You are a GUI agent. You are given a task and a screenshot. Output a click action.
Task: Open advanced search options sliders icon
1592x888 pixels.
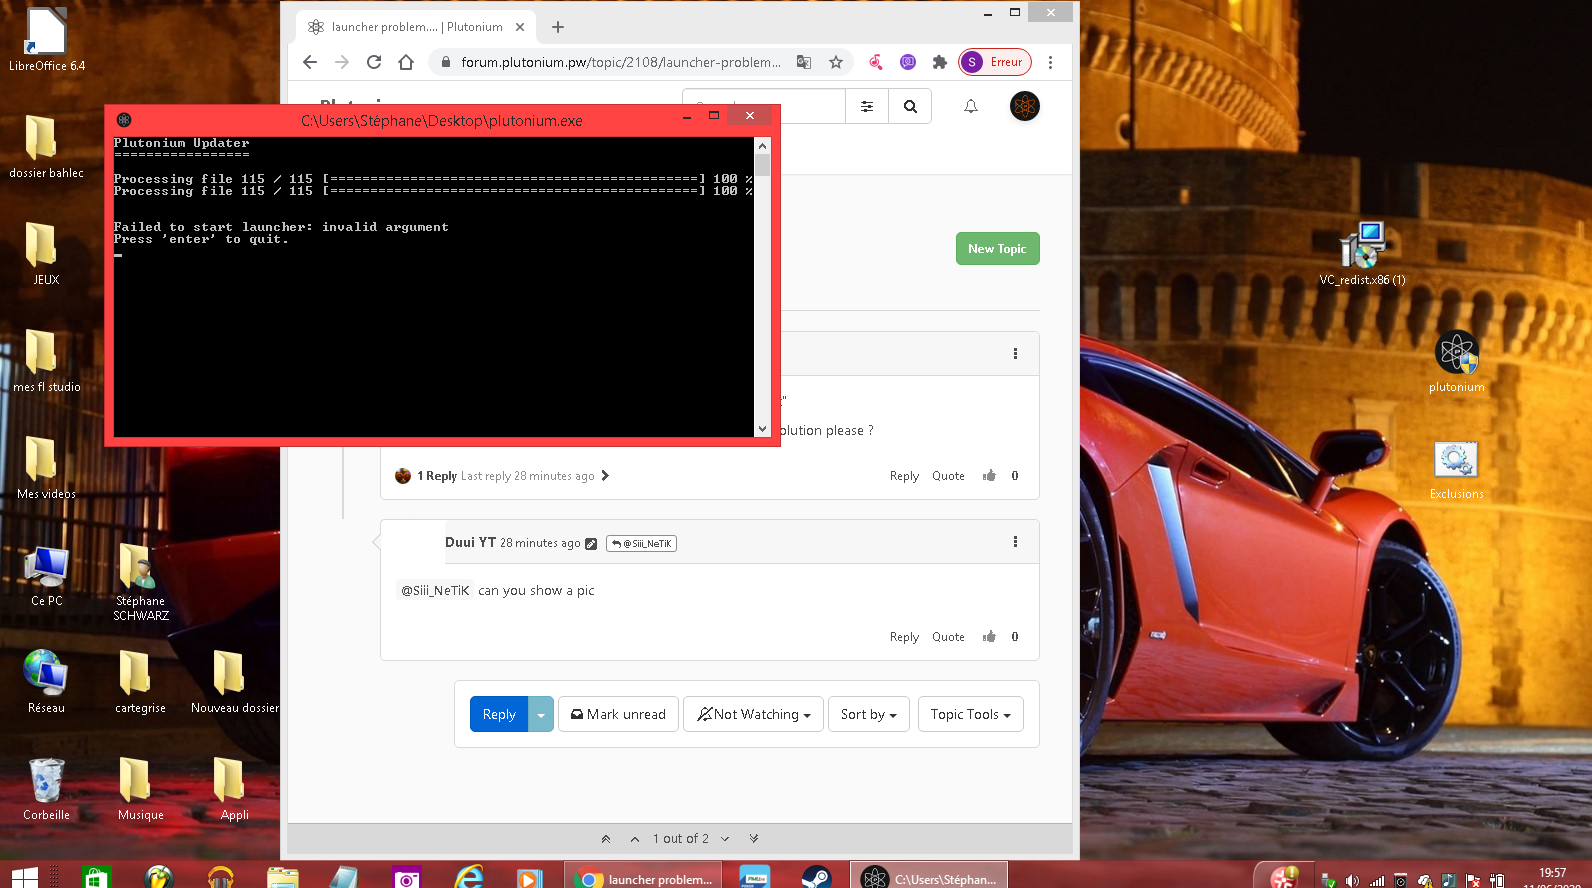tap(867, 106)
